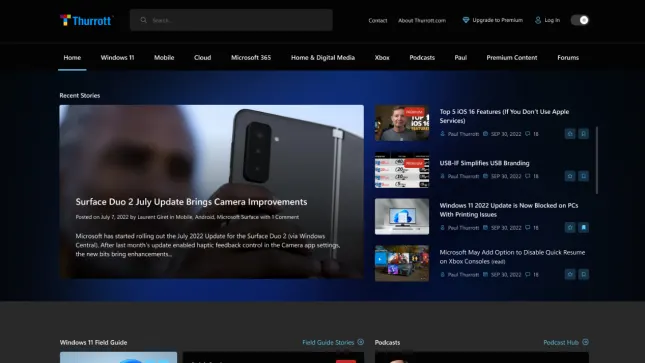Click Microsoft Surface category link
The image size is (645, 363).
237,217
